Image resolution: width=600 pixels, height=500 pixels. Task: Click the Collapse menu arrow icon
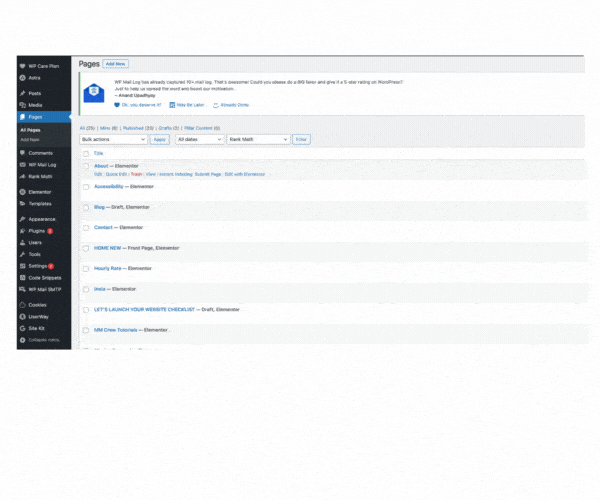[22, 340]
